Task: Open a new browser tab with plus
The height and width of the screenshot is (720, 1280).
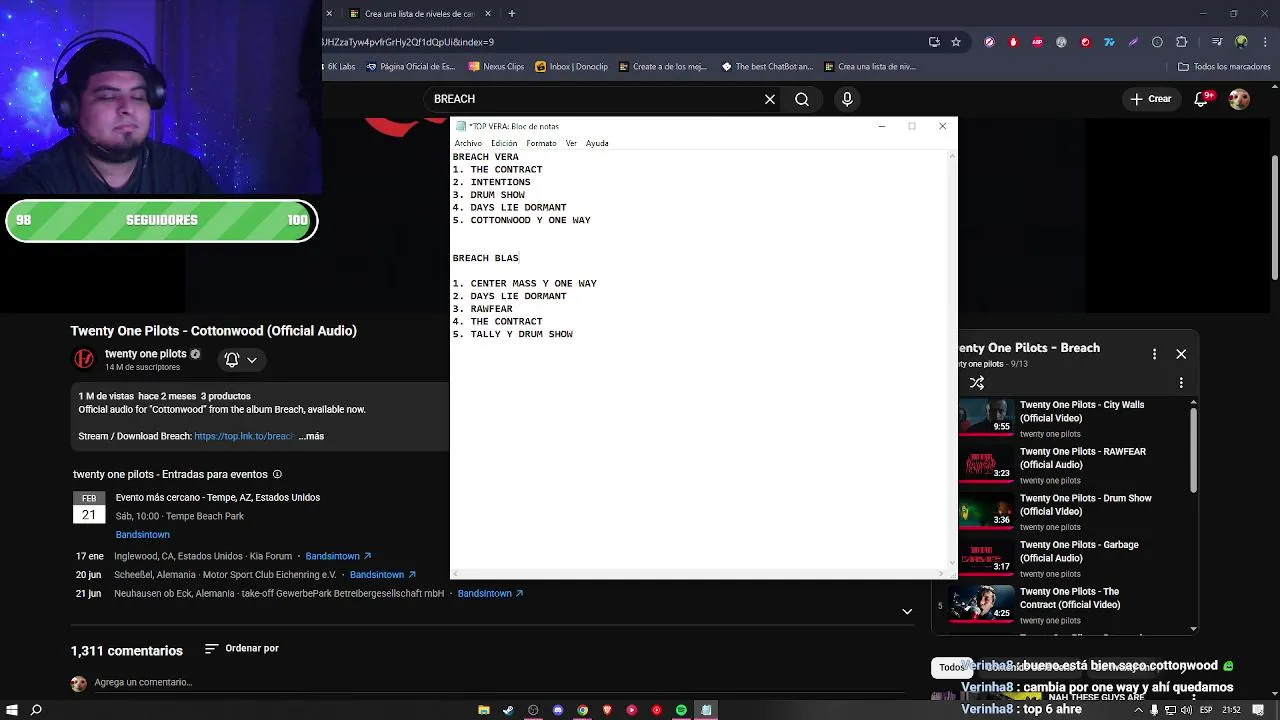Action: [511, 14]
